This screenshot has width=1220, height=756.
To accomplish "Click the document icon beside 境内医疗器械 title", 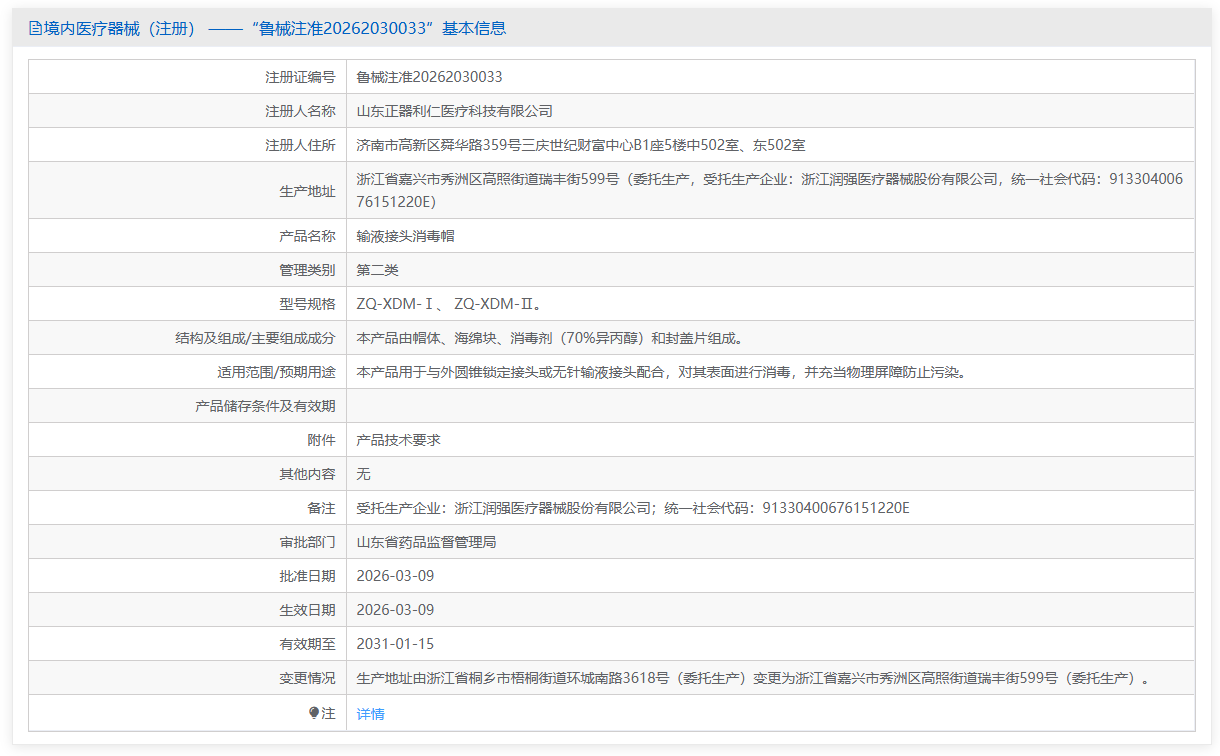I will click(35, 28).
